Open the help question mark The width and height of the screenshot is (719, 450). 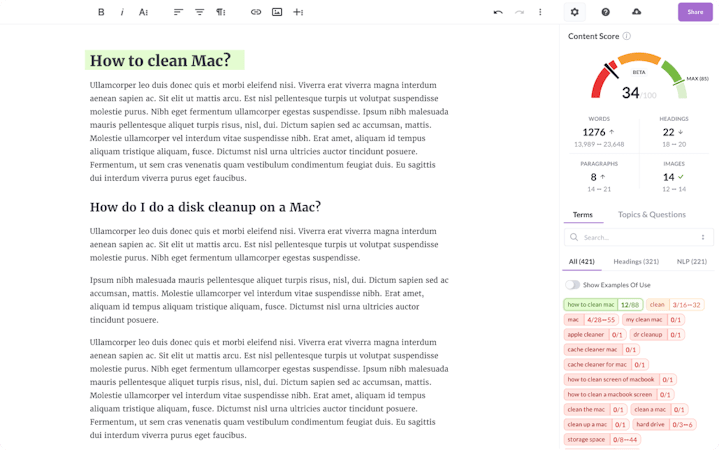click(605, 12)
